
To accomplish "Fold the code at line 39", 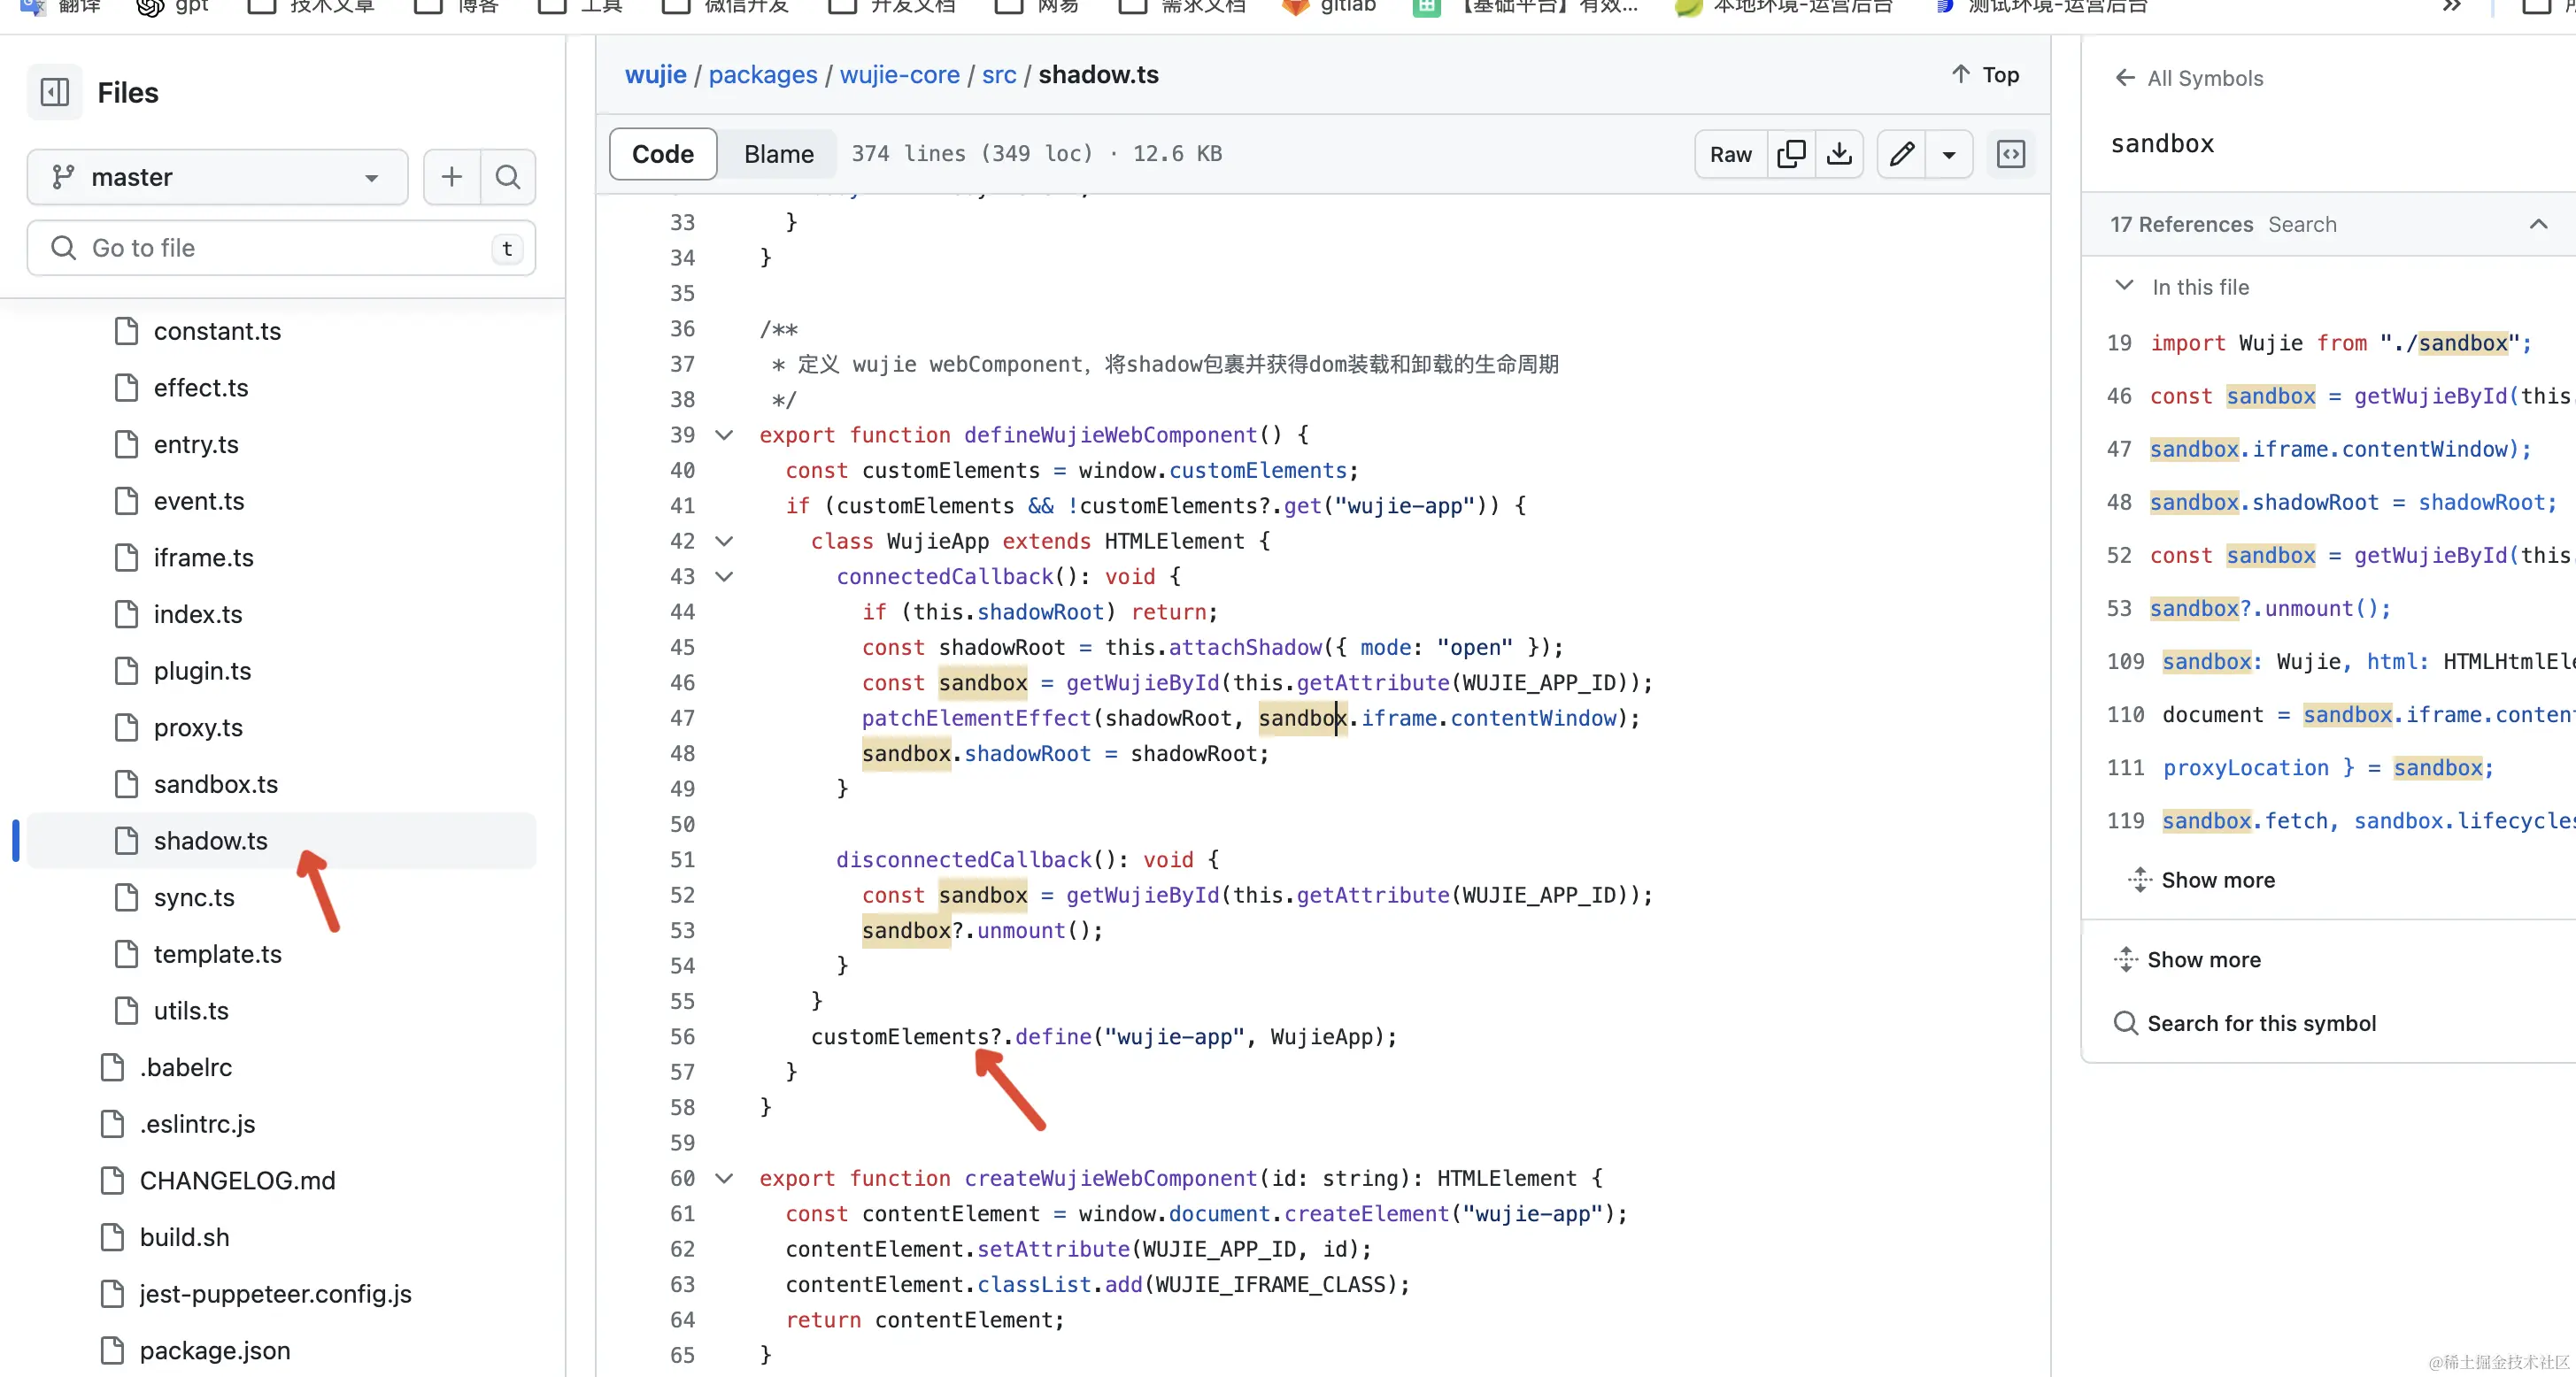I will click(x=724, y=435).
